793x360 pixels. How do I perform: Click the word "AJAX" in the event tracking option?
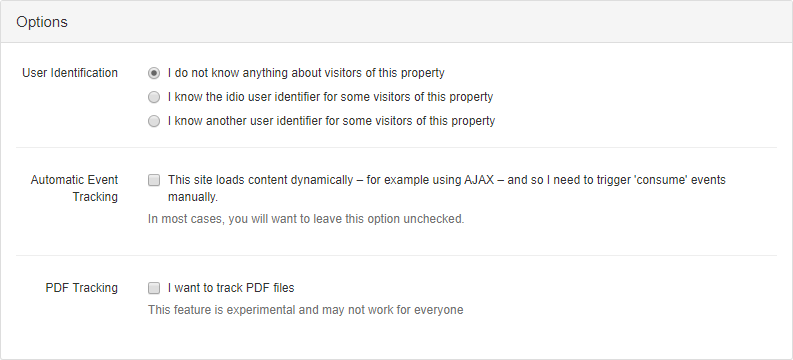pos(479,180)
